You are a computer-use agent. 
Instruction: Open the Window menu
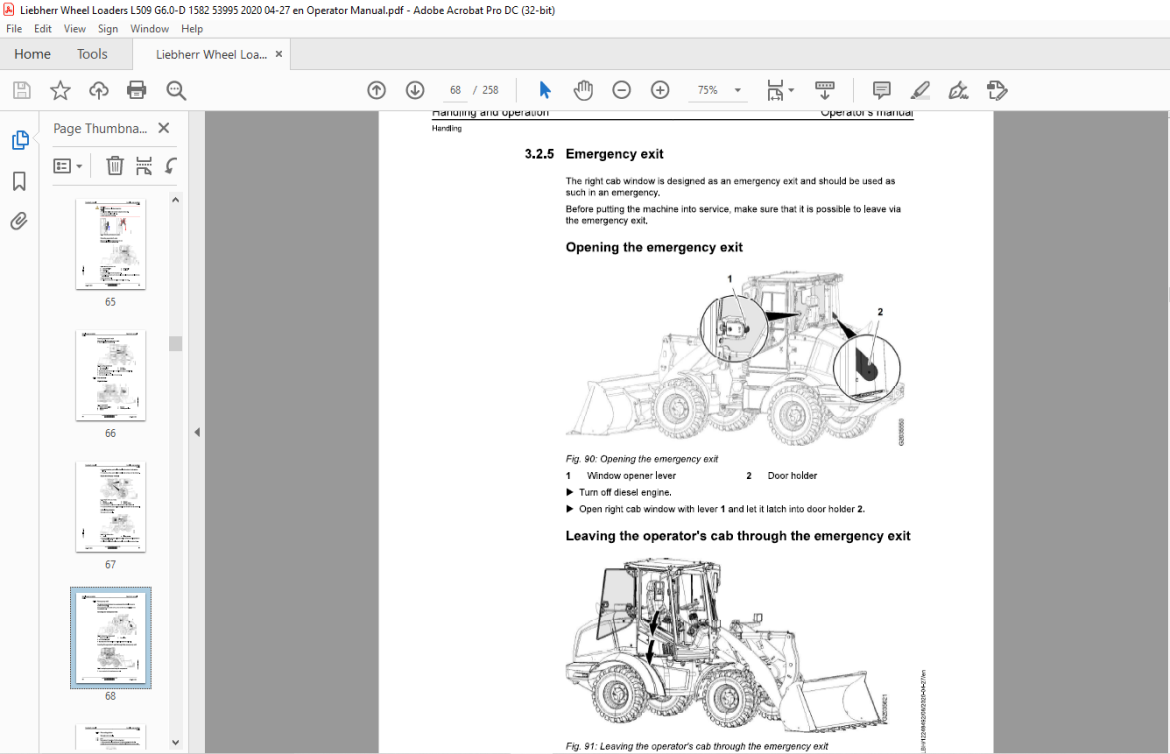[x=149, y=28]
